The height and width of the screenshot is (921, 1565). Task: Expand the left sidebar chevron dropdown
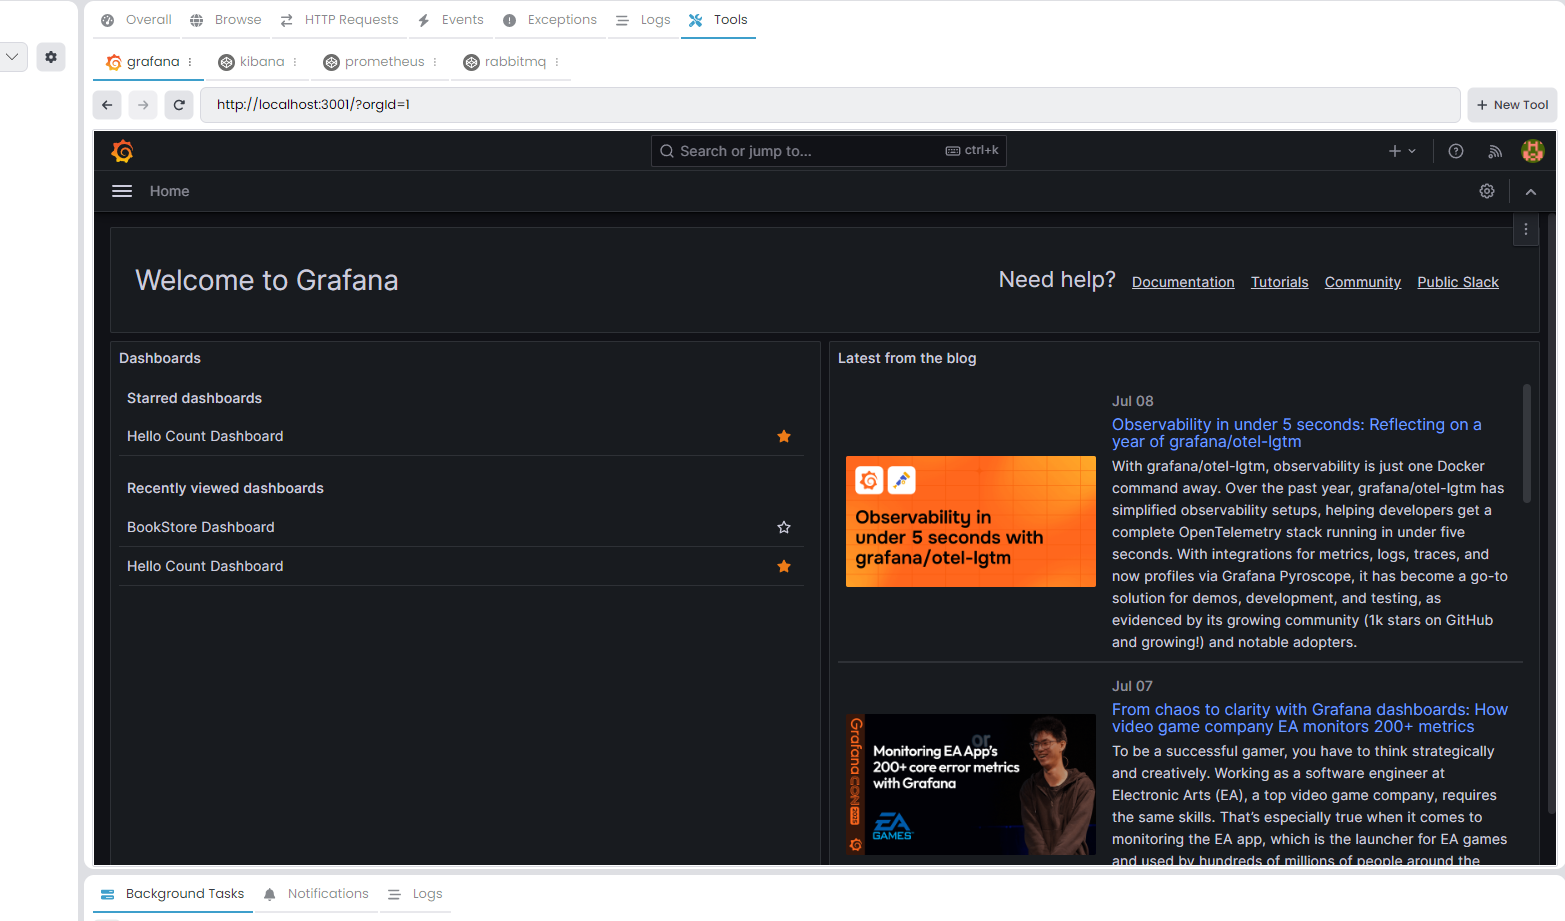click(12, 57)
